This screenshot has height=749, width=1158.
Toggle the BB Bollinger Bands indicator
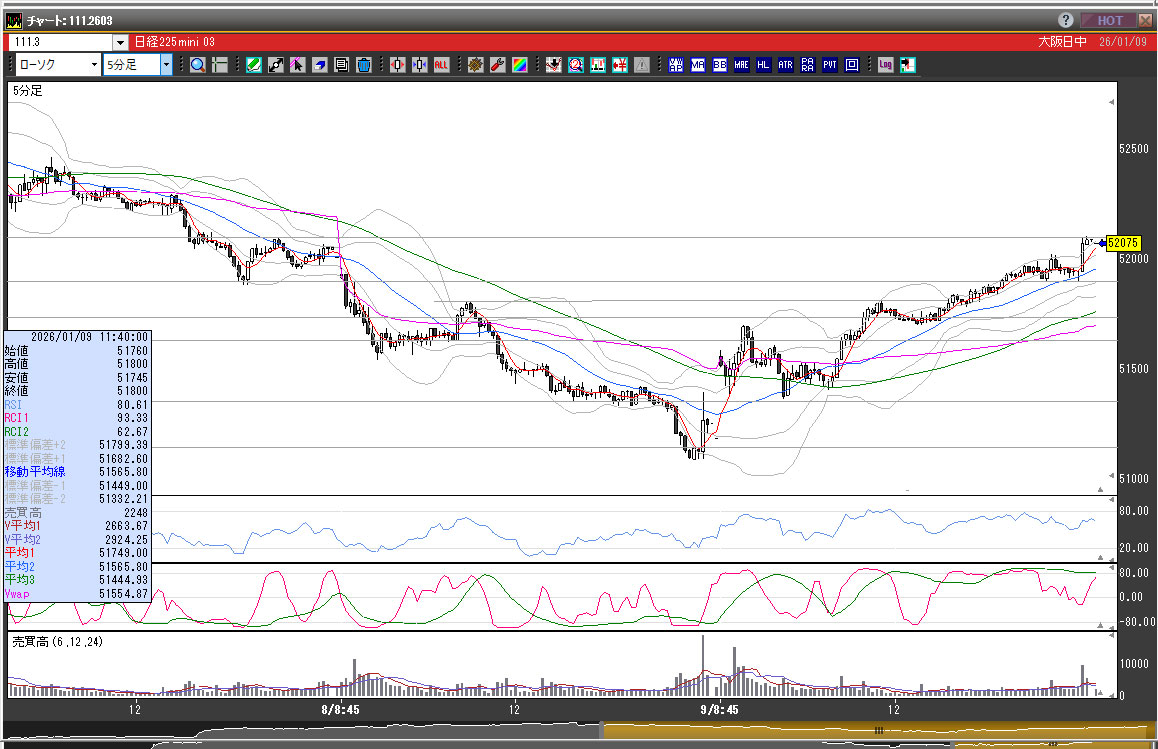(719, 65)
